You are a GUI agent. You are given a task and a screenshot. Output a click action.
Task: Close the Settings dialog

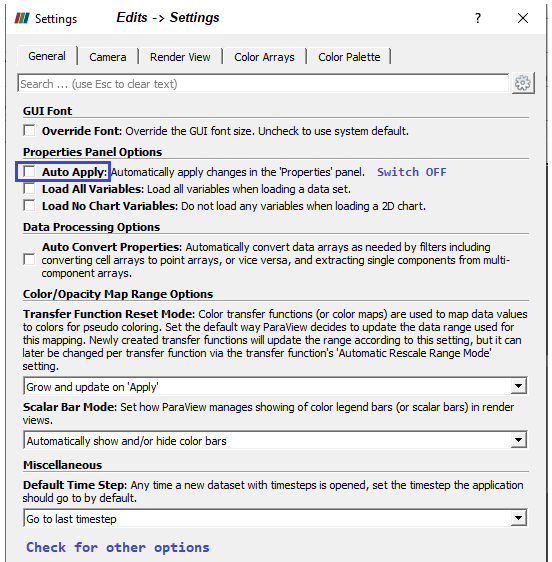point(523,18)
